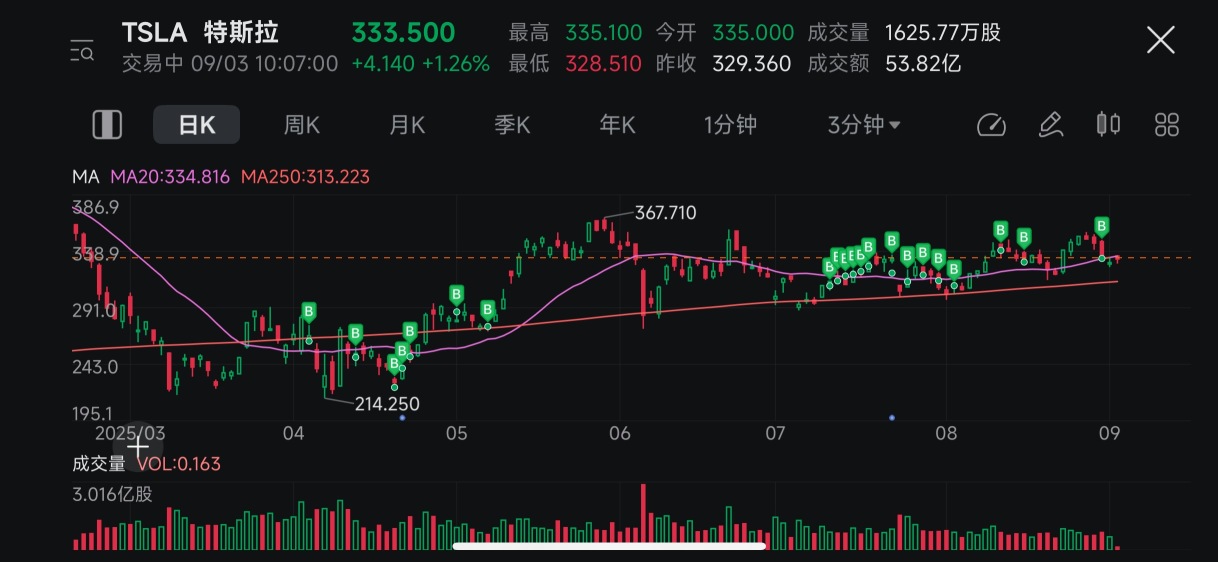Tap the white plus crosshair icon
1218x562 pixels.
(138, 448)
